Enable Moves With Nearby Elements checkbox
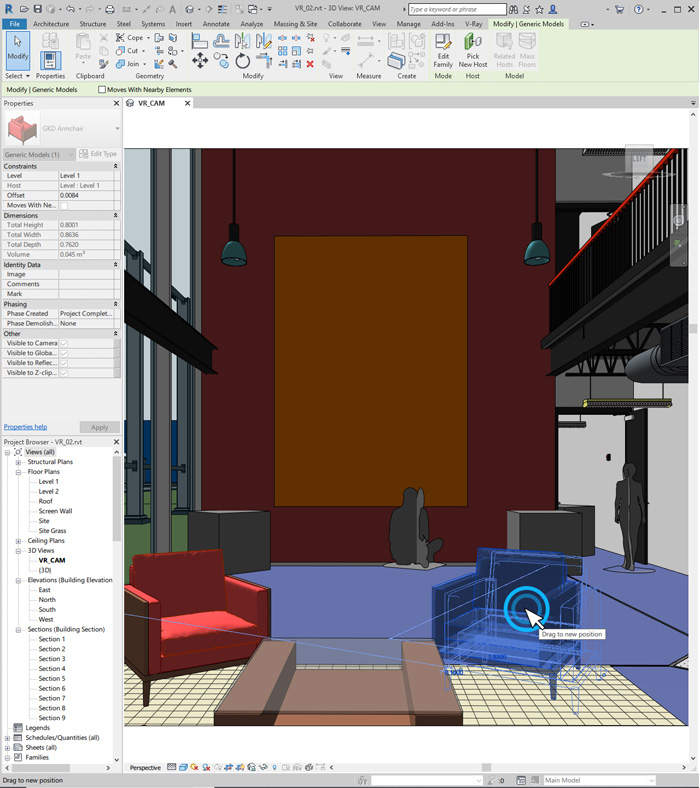The image size is (700, 788). pyautogui.click(x=102, y=90)
